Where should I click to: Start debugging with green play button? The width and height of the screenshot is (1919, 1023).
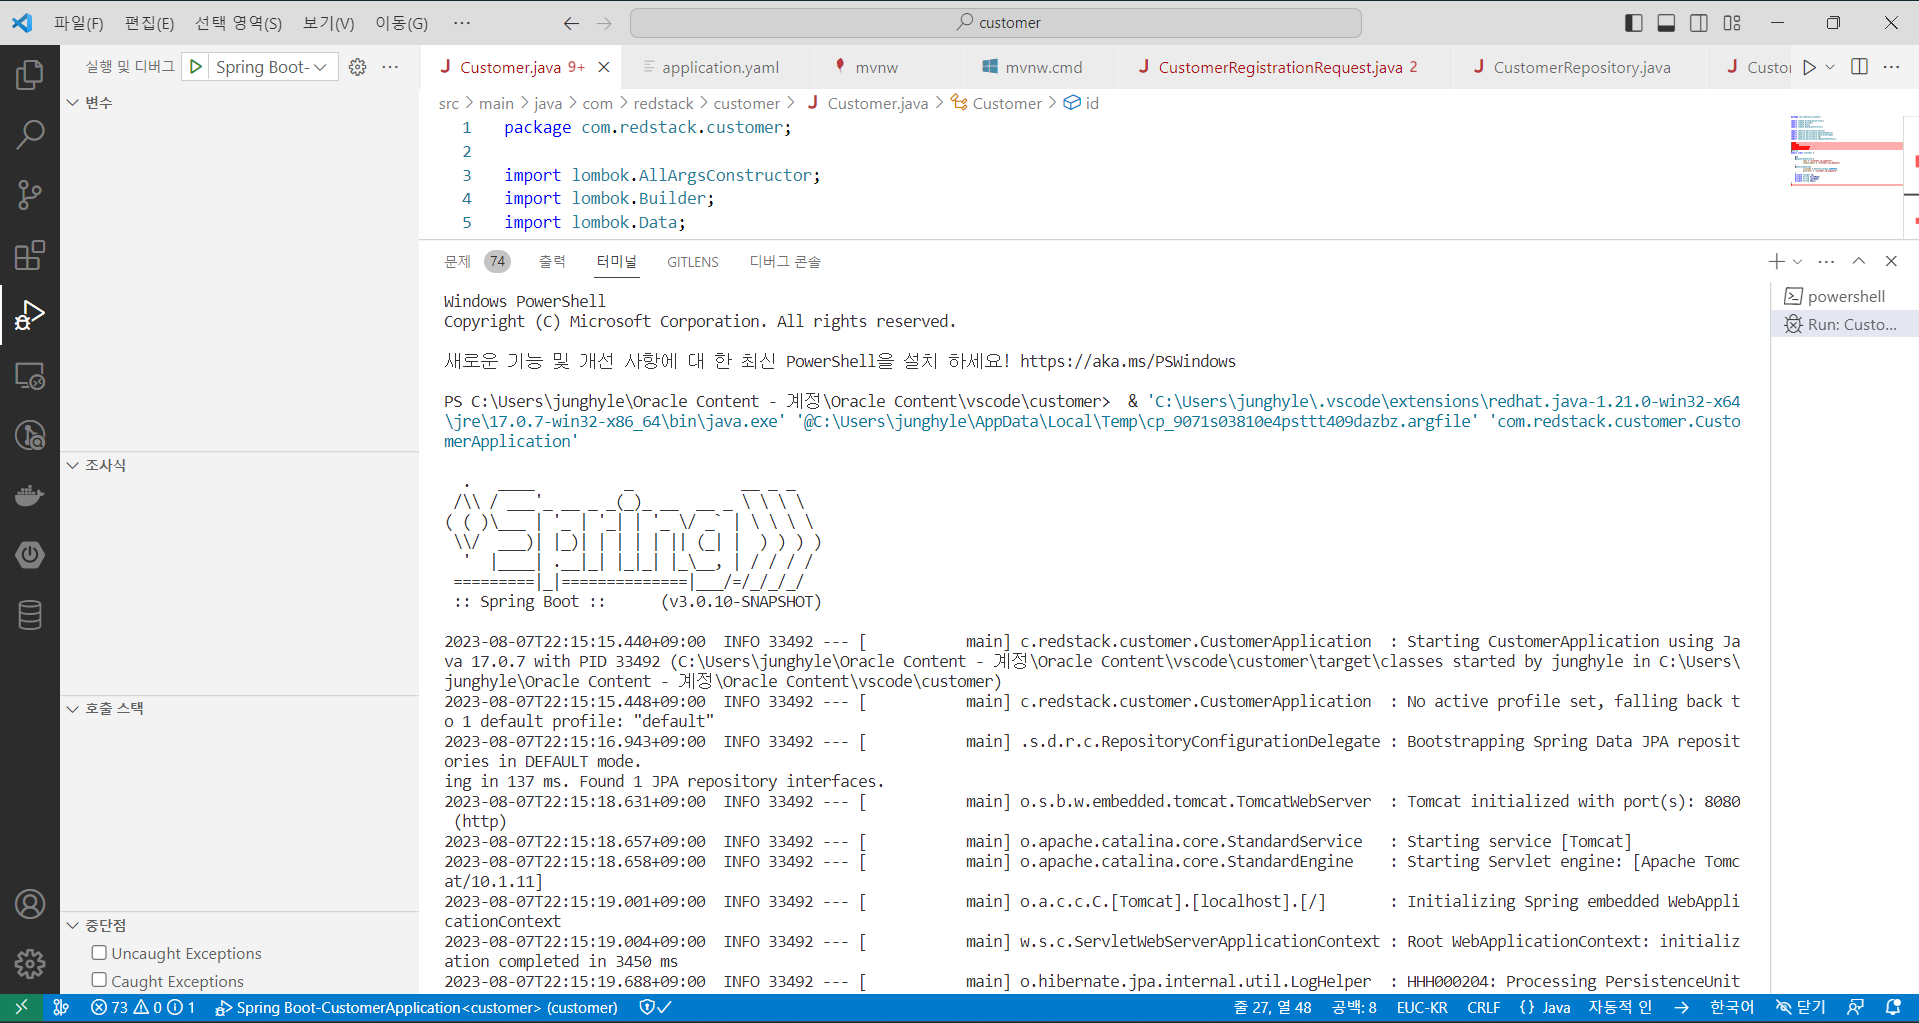pyautogui.click(x=196, y=67)
